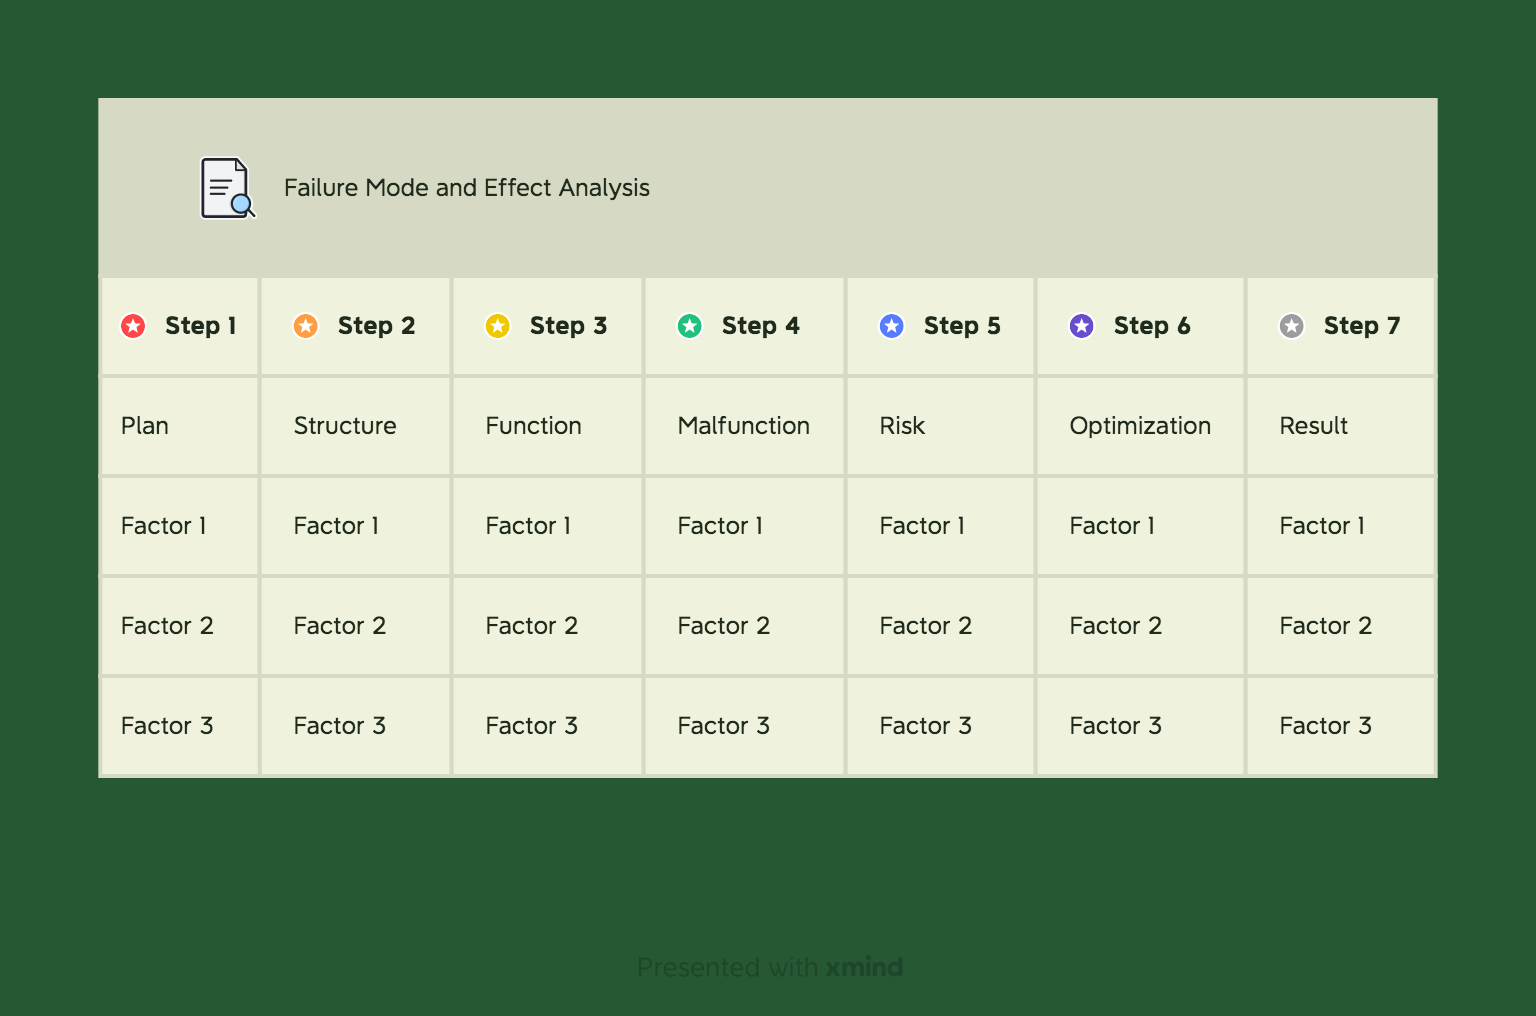The image size is (1536, 1016).
Task: Select the Malfunction cell
Action: tap(745, 426)
